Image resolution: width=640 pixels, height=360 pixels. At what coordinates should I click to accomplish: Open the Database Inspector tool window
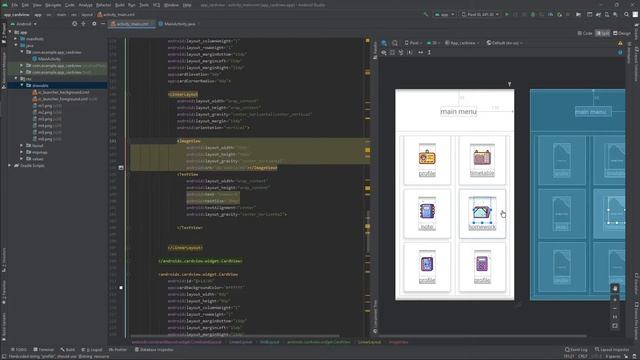point(154,350)
